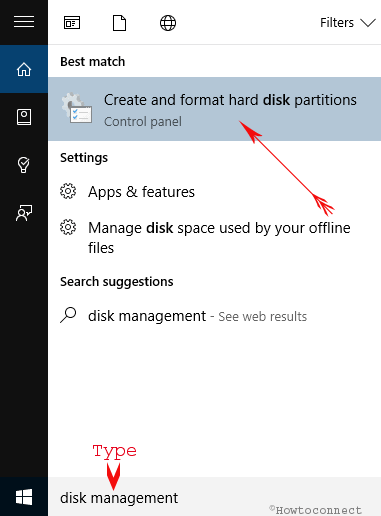This screenshot has height=516, width=381.
Task: Open the Notebook icon in sidebar
Action: 24,117
